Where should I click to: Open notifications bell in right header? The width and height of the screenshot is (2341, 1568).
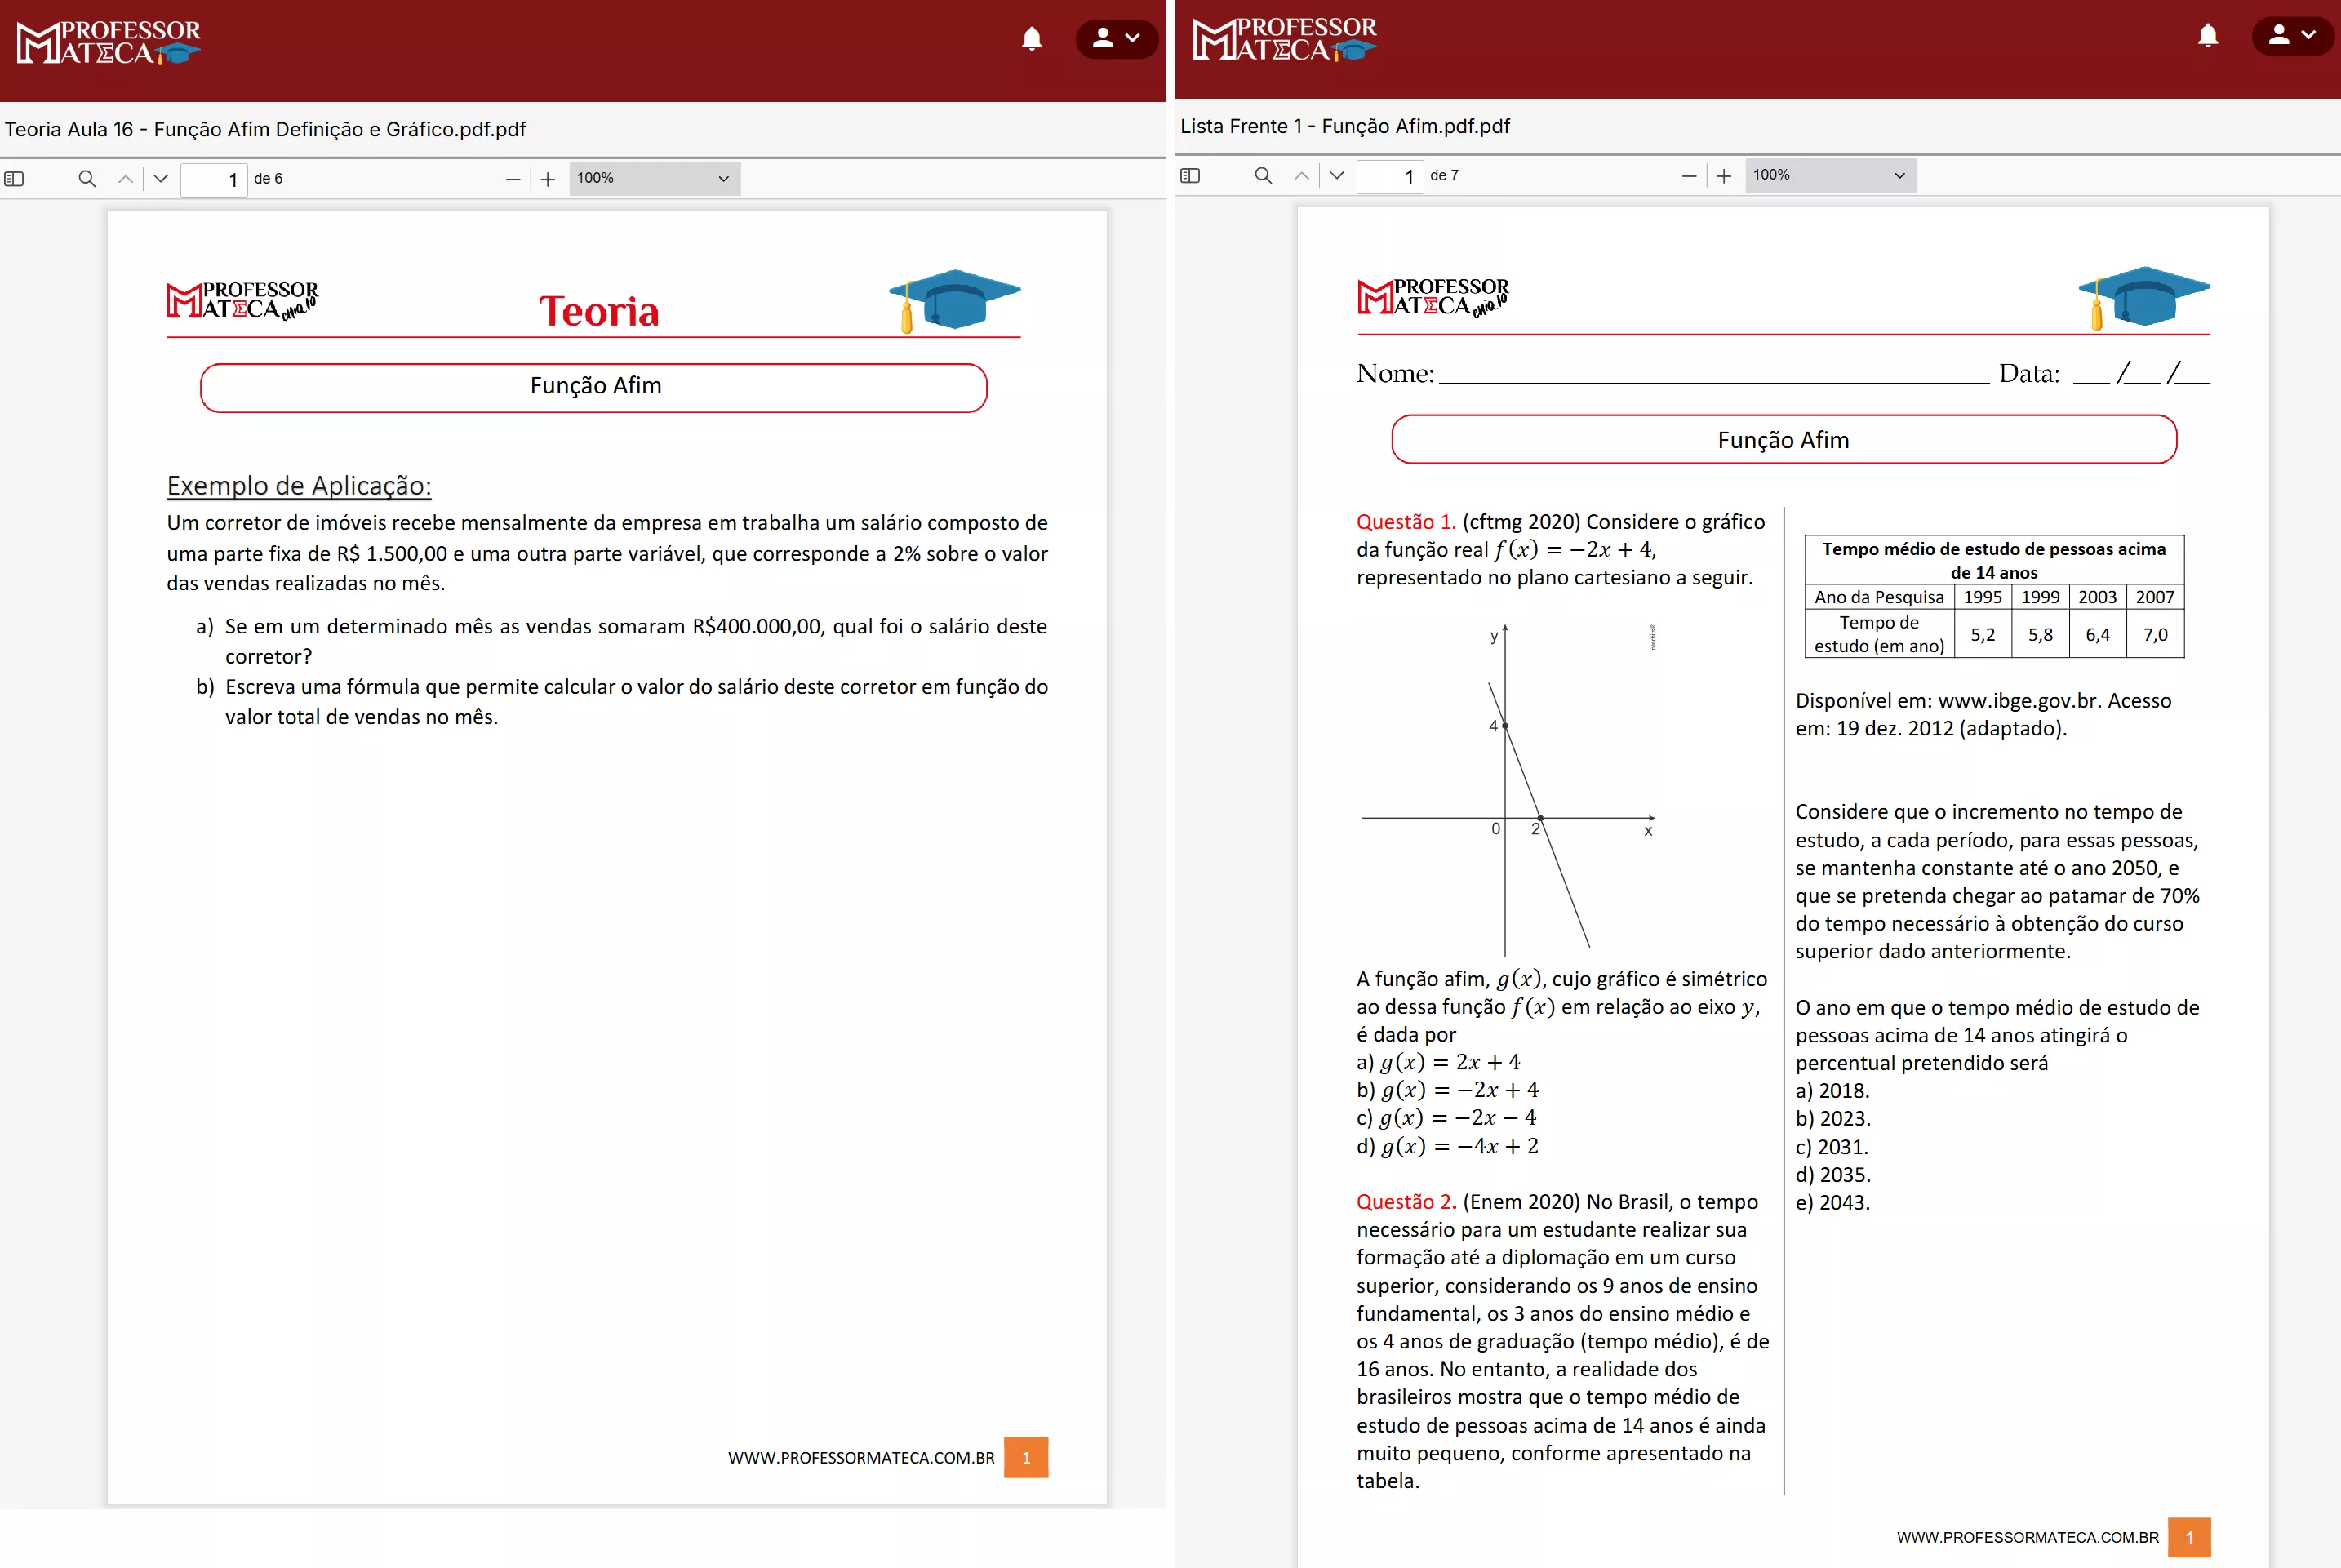pyautogui.click(x=2208, y=36)
